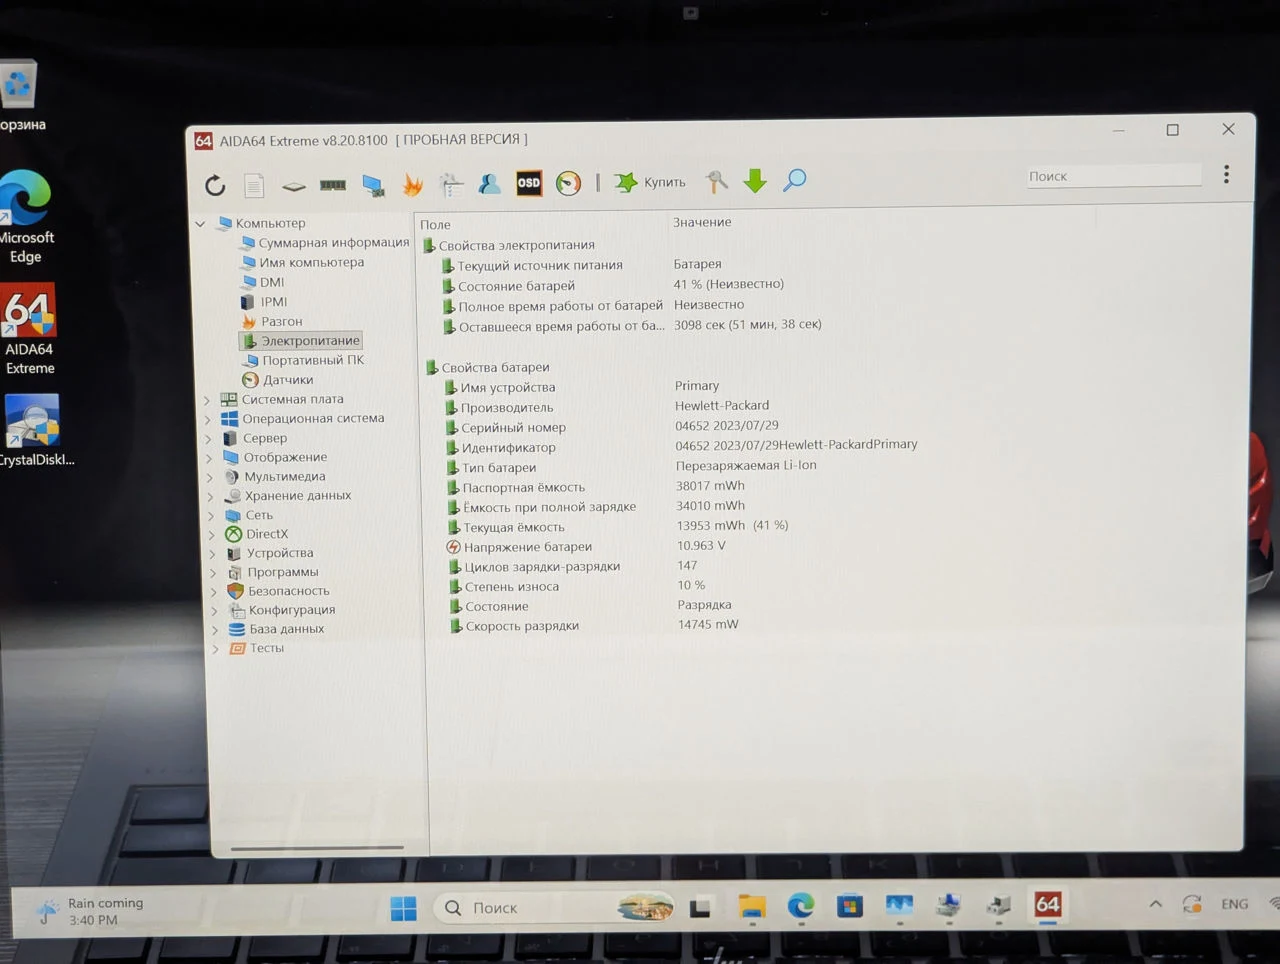The image size is (1280, 964).
Task: Open File Explorer from the taskbar
Action: (x=752, y=907)
